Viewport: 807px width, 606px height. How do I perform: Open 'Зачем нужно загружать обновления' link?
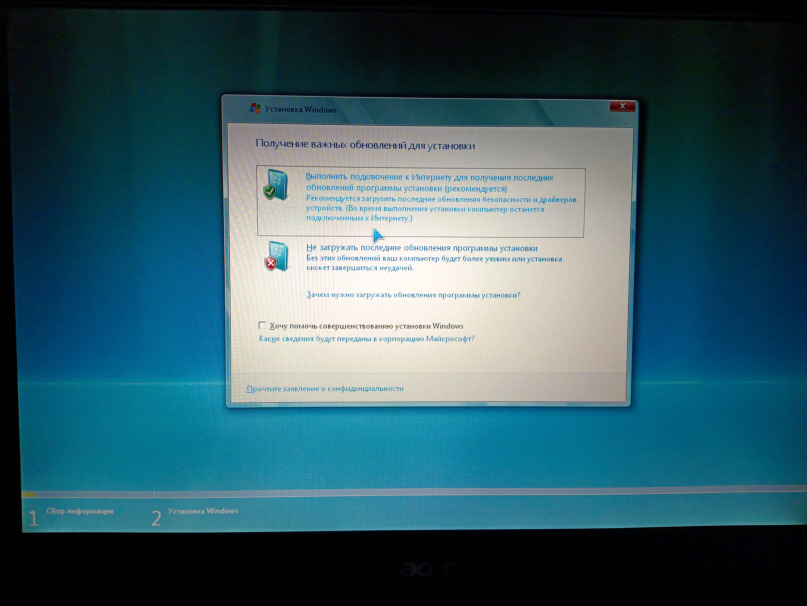(413, 295)
